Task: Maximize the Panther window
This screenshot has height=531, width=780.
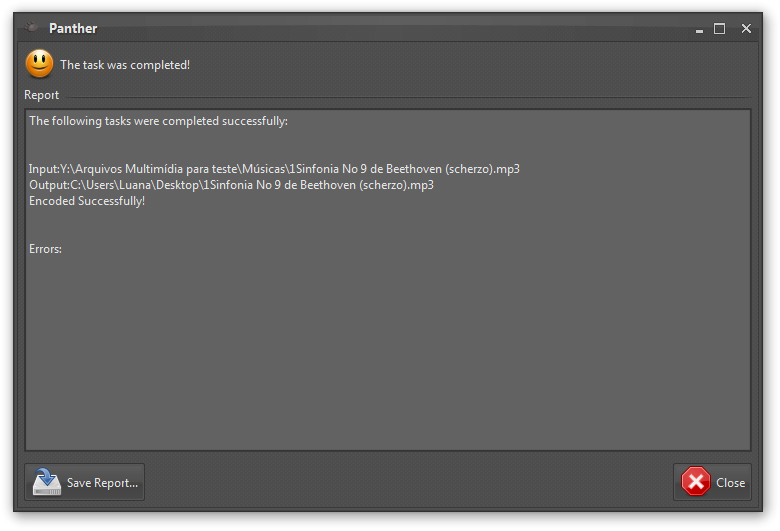Action: tap(719, 29)
